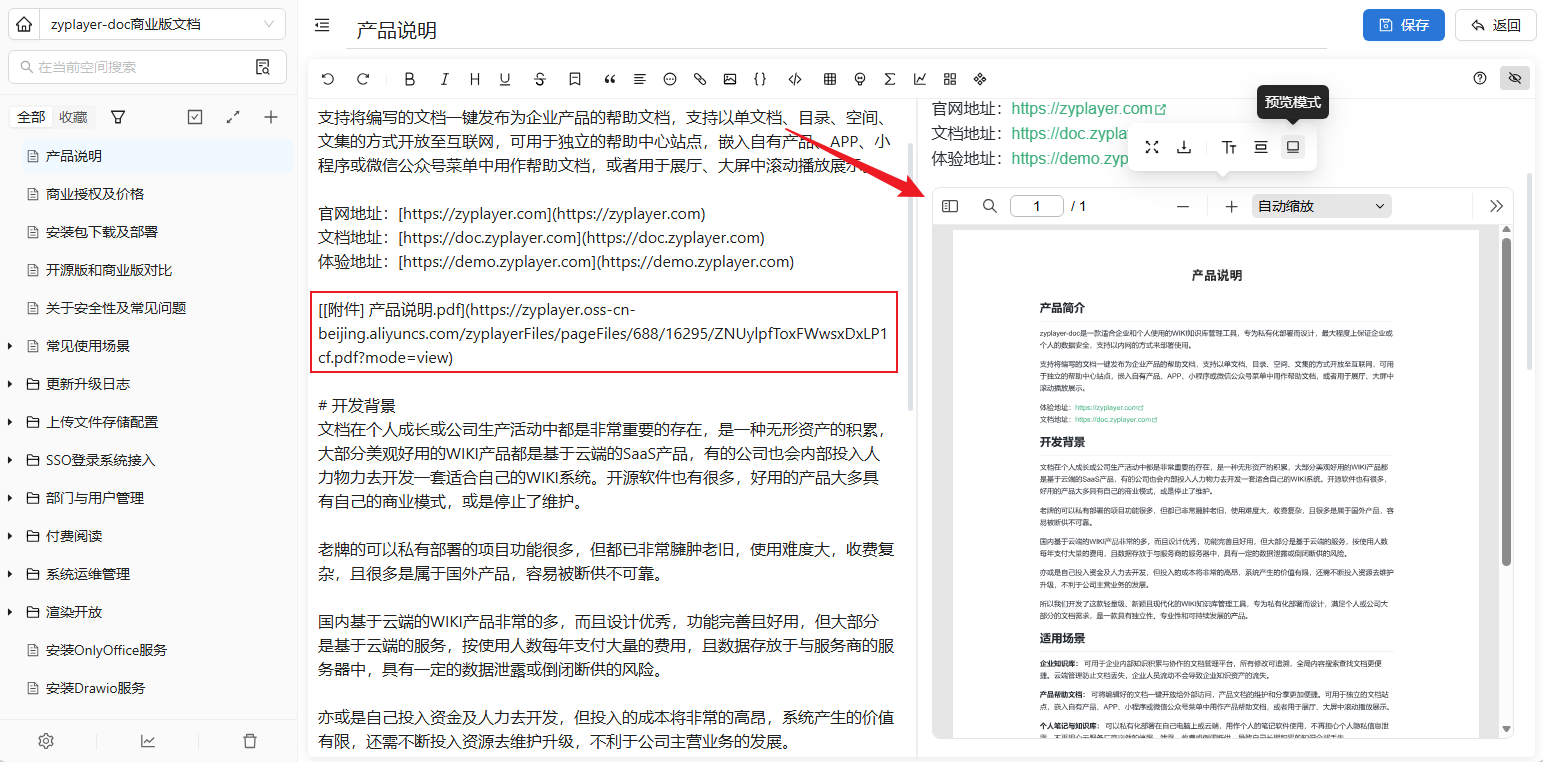Expand the 上传文件存储配置 folder

10,422
